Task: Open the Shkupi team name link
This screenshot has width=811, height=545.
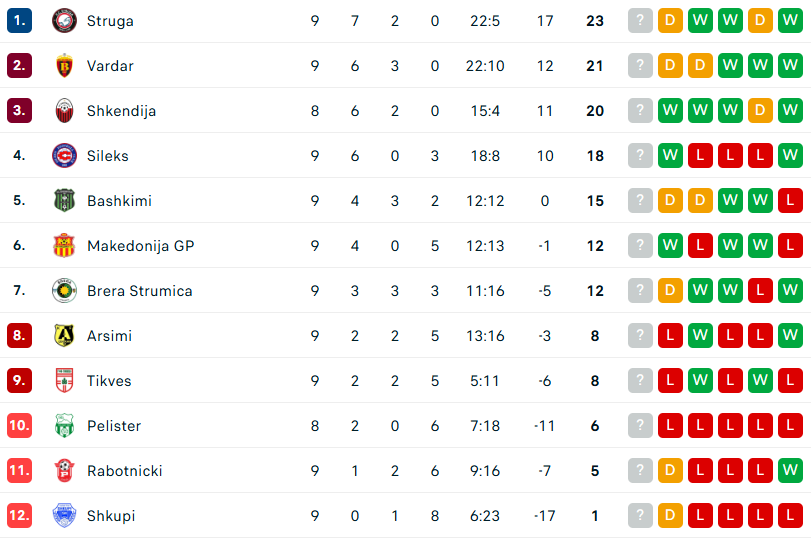Action: [x=110, y=516]
